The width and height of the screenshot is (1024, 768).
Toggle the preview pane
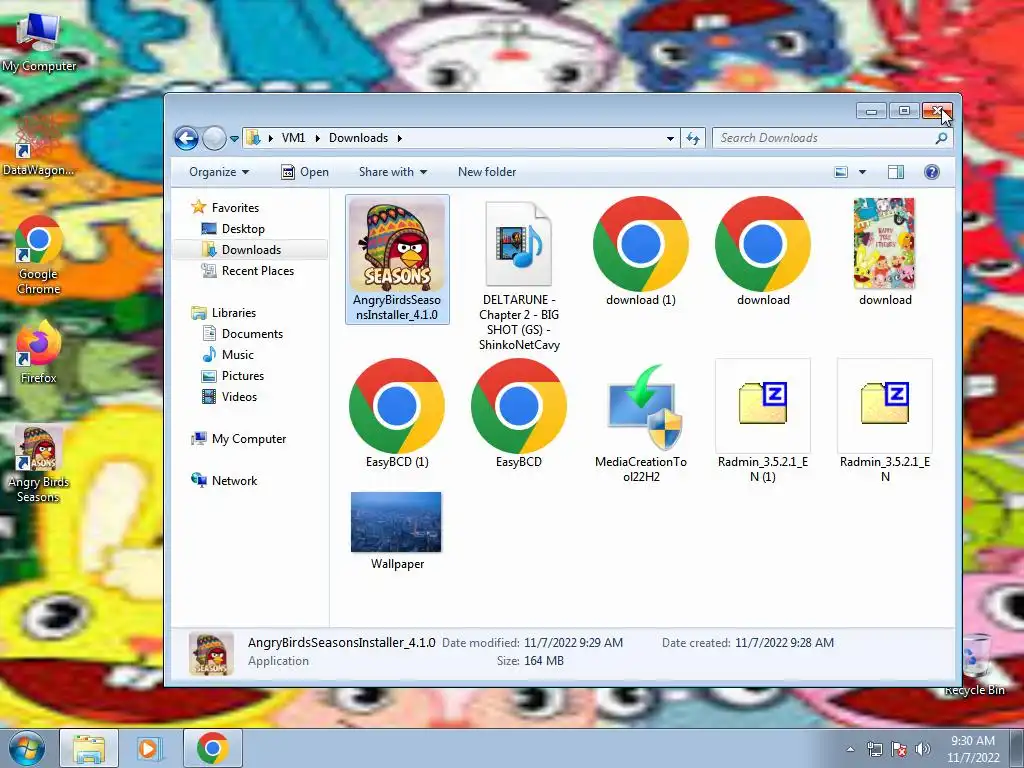tap(896, 172)
